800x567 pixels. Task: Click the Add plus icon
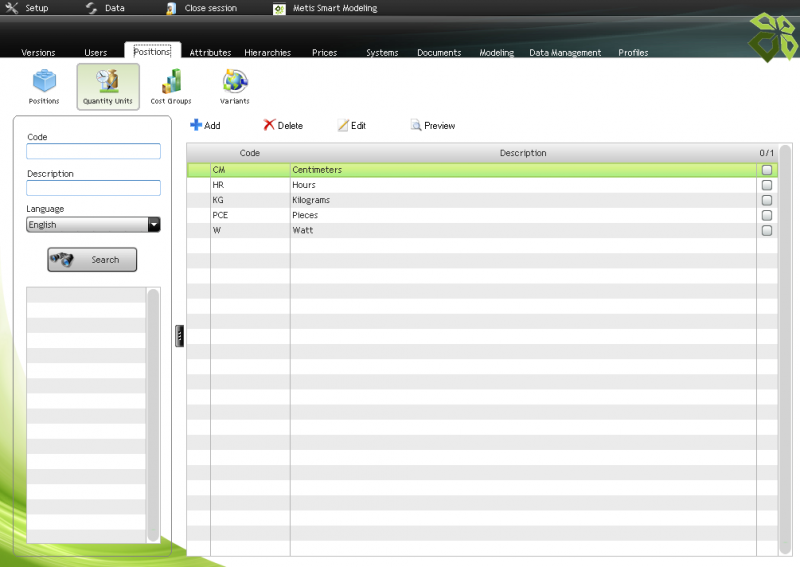tap(196, 126)
